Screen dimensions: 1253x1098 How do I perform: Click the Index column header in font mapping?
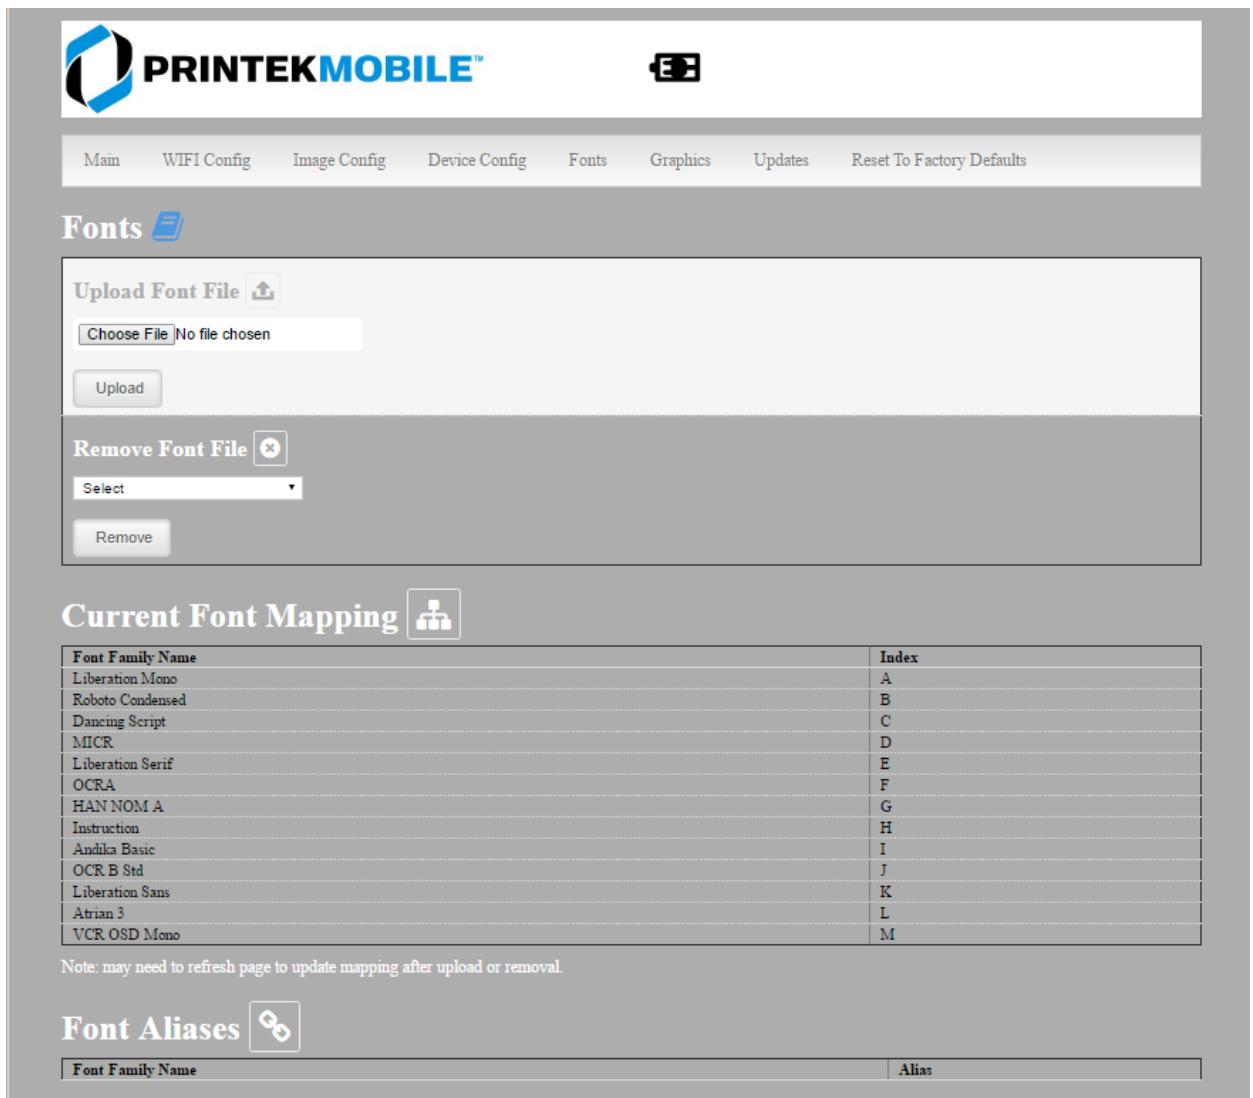(899, 657)
